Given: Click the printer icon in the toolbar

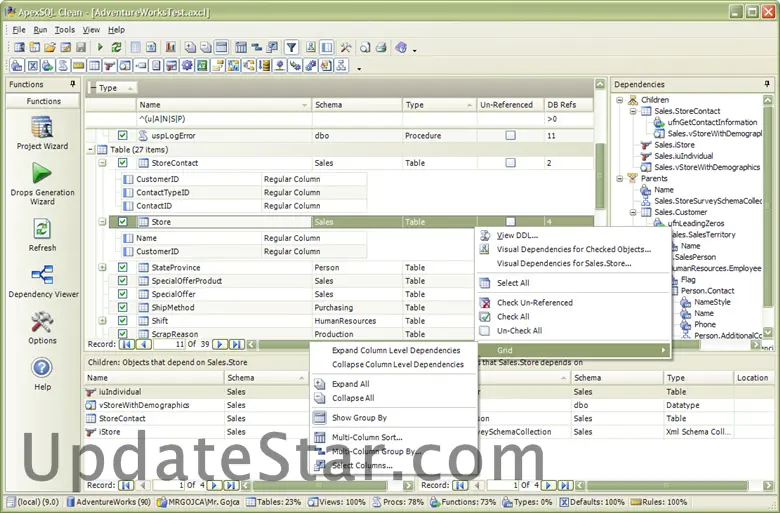Looking at the screenshot, I should coord(381,47).
